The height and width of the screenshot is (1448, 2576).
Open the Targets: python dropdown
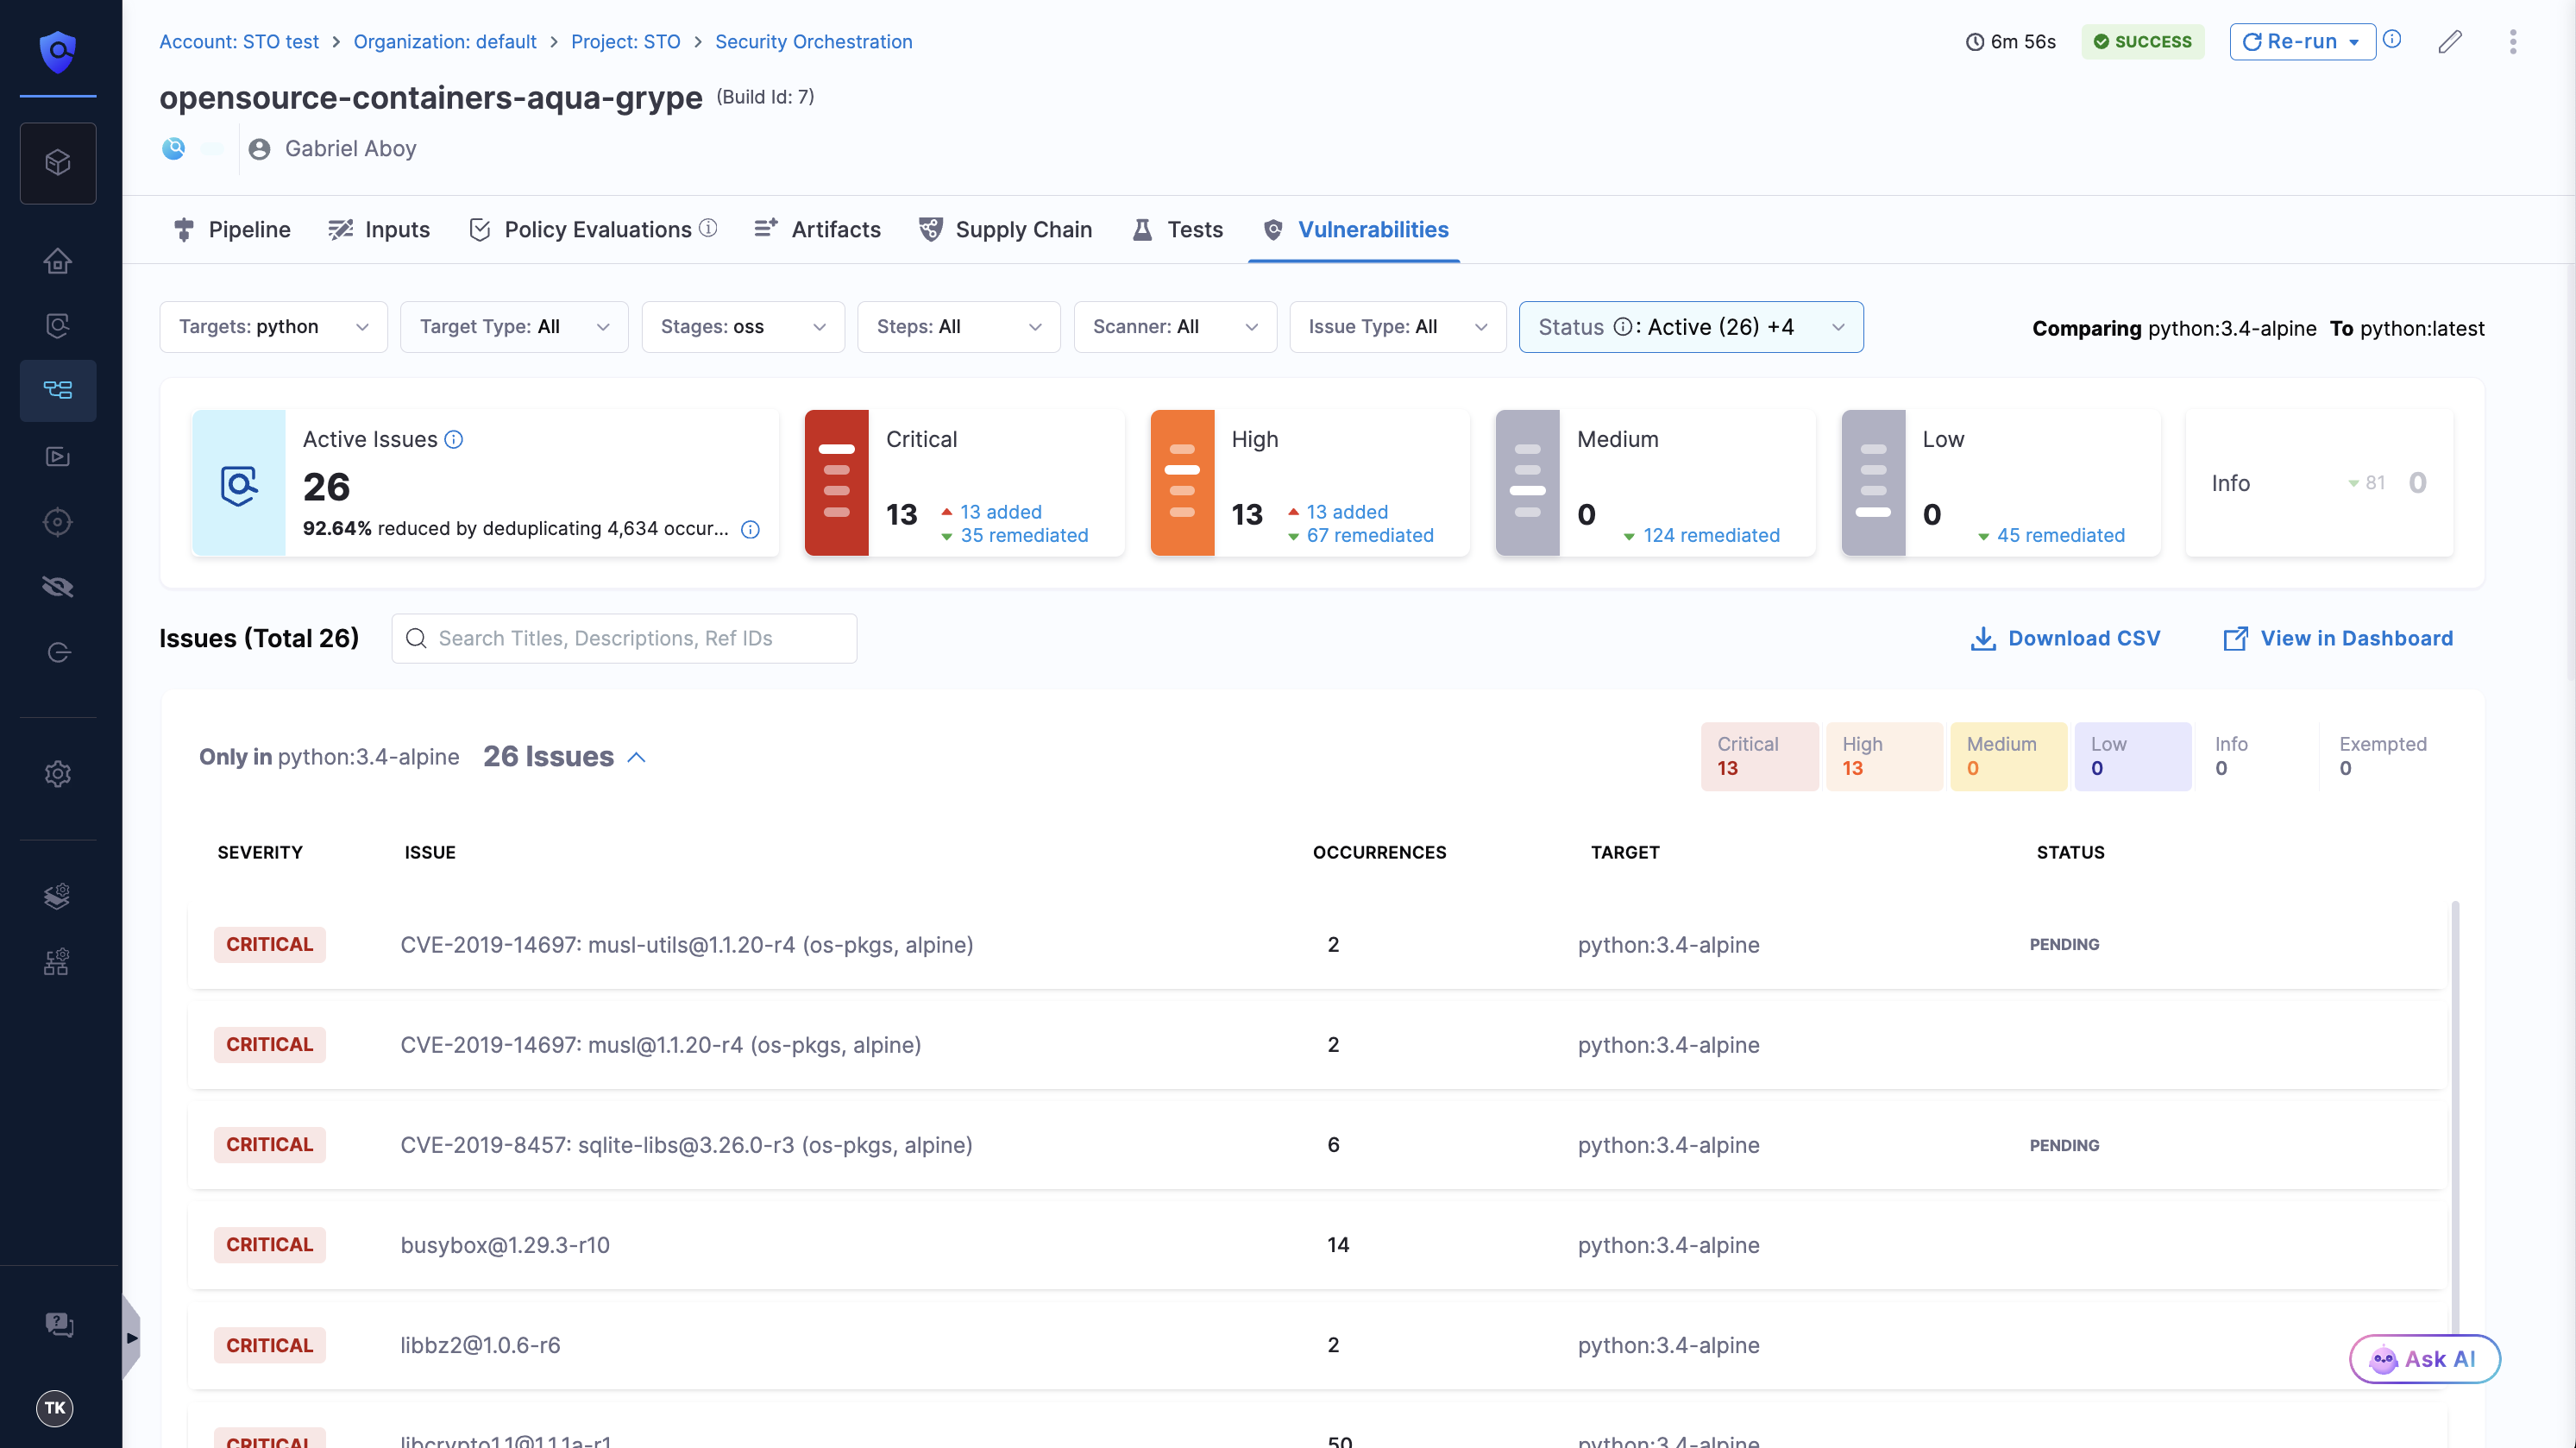[273, 327]
